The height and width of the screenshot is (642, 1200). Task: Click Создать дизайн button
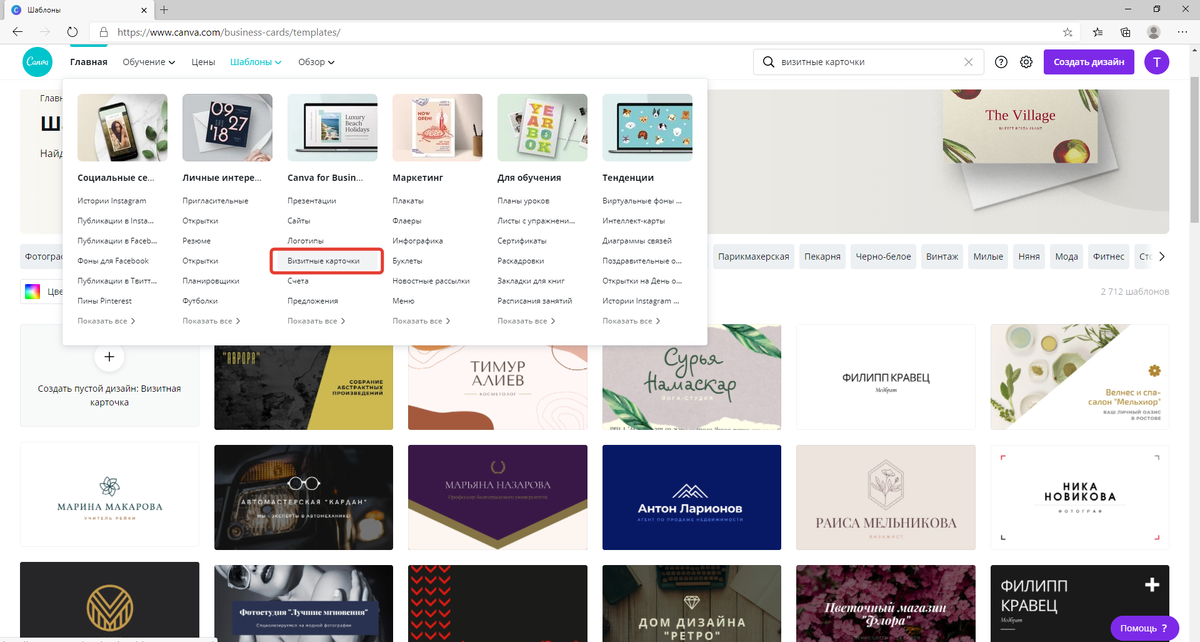1089,62
